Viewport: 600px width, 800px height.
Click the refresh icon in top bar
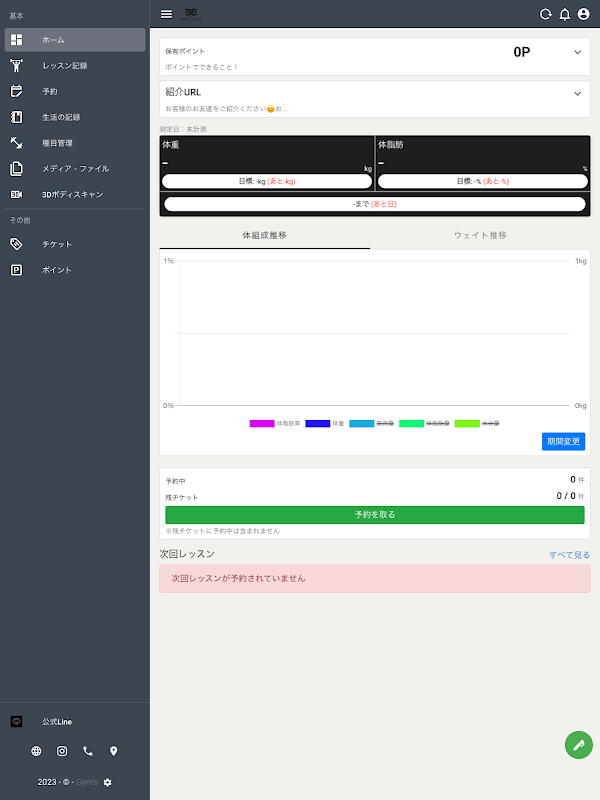pos(546,14)
